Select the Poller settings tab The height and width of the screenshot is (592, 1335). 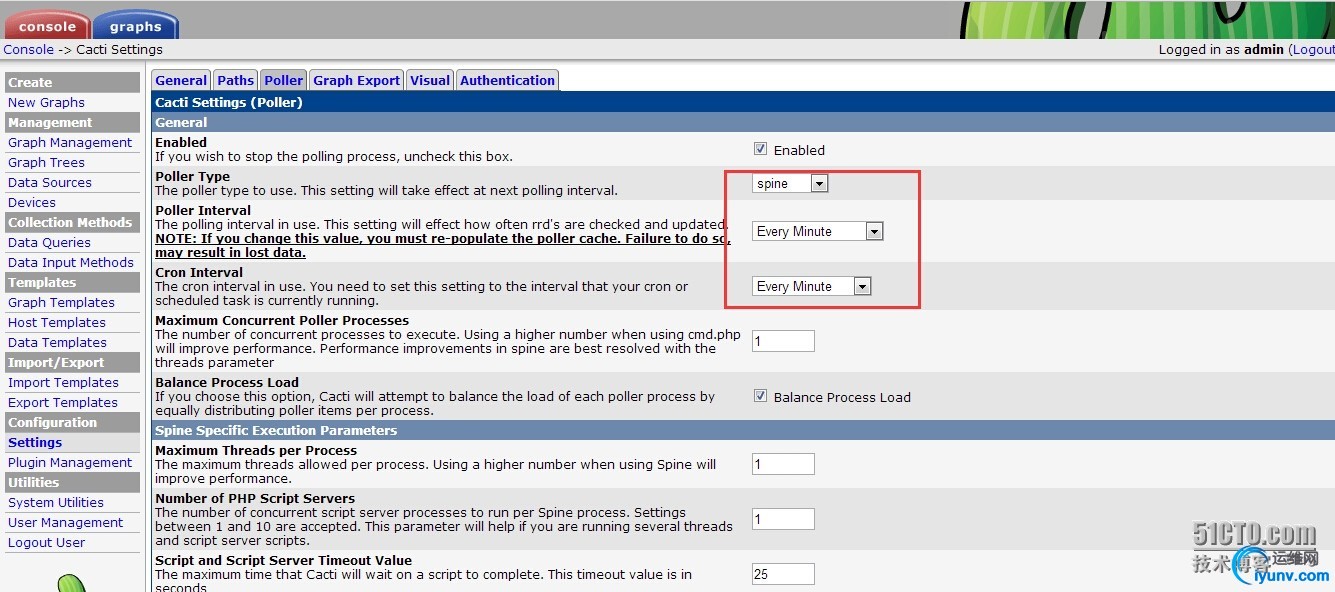tap(284, 80)
